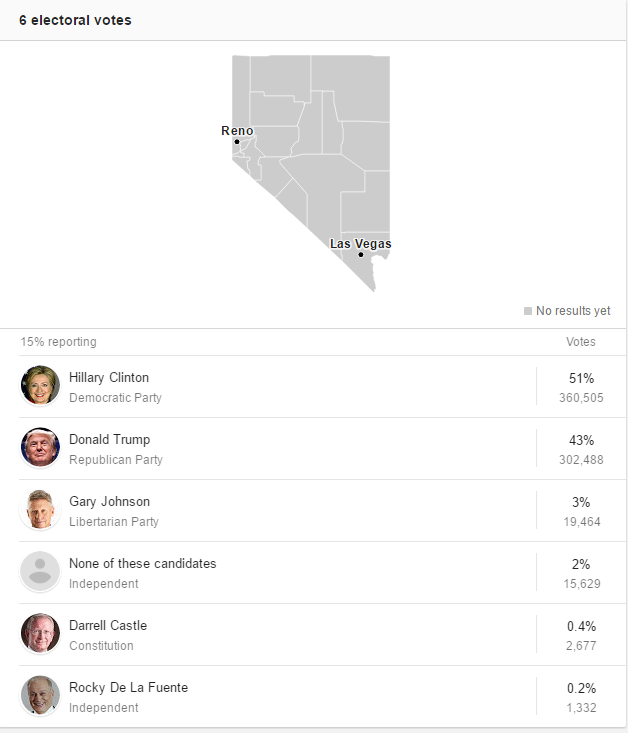Open the Darrell Castle name link

tap(108, 625)
